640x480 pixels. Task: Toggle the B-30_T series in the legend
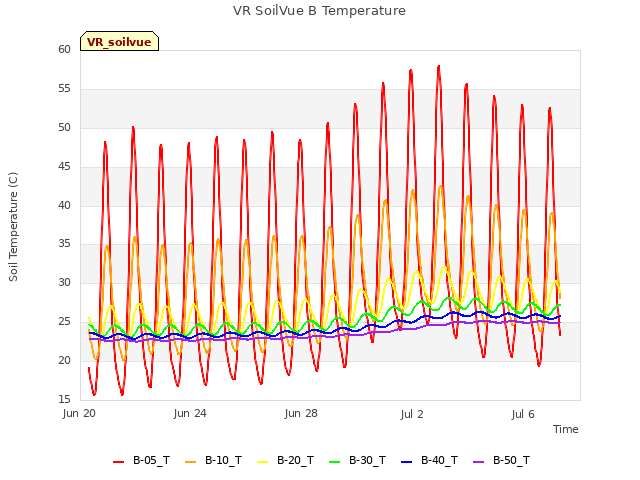[x=357, y=461]
